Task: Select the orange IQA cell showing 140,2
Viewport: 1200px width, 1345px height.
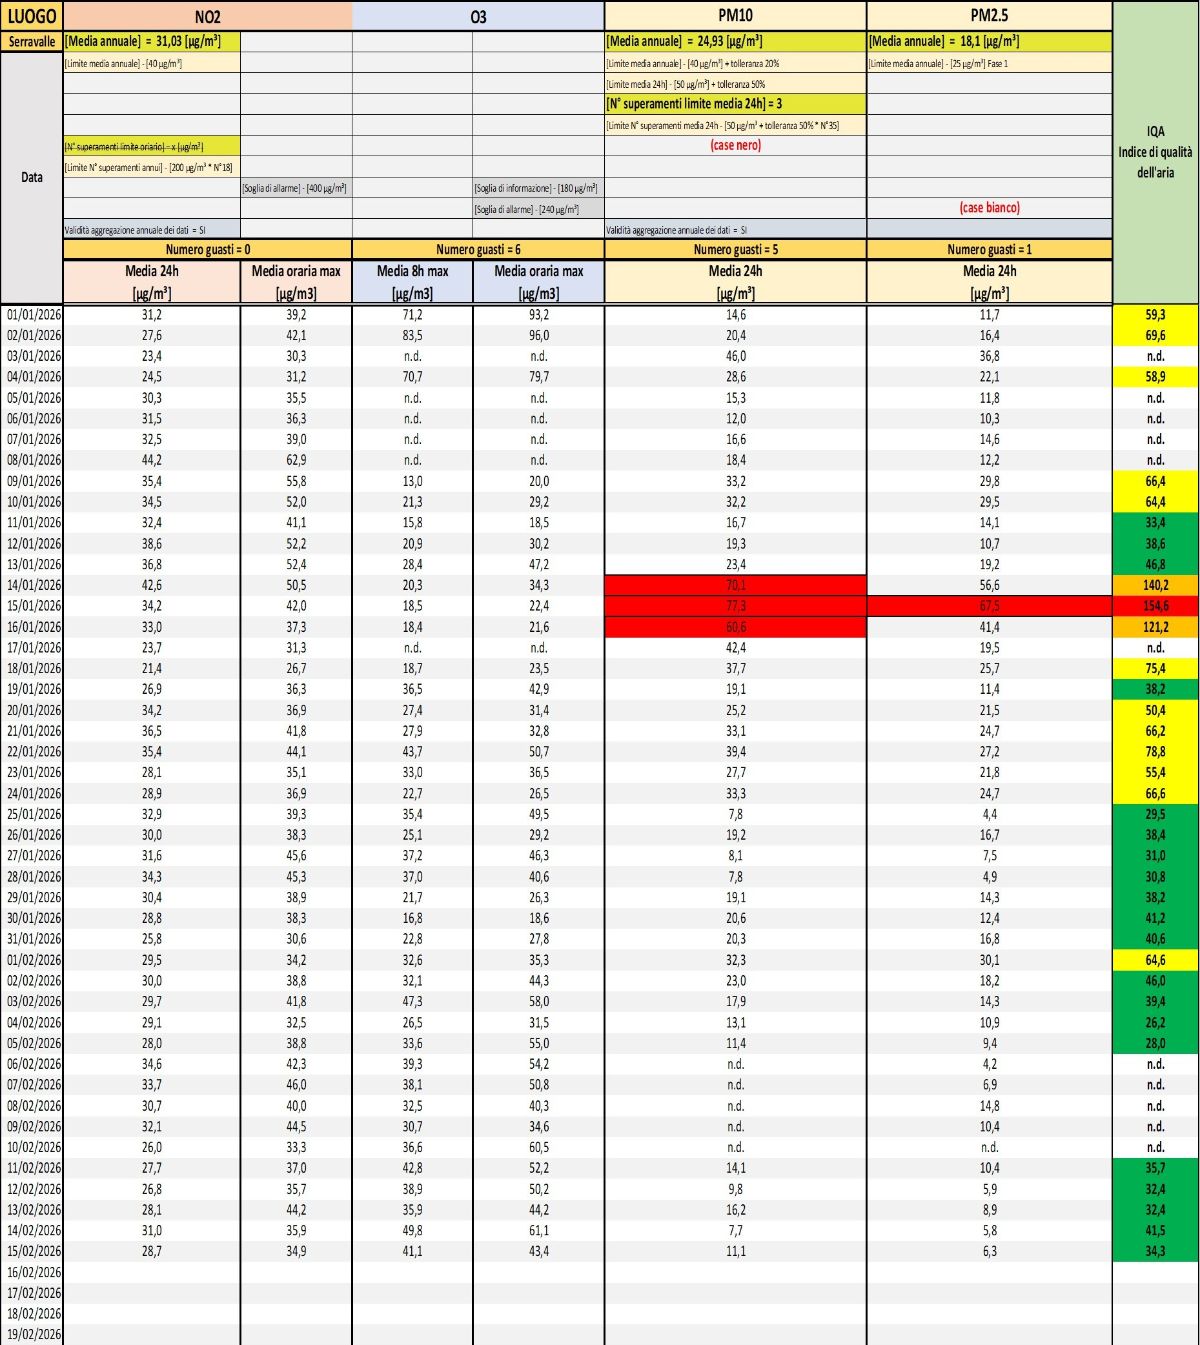Action: [1155, 585]
